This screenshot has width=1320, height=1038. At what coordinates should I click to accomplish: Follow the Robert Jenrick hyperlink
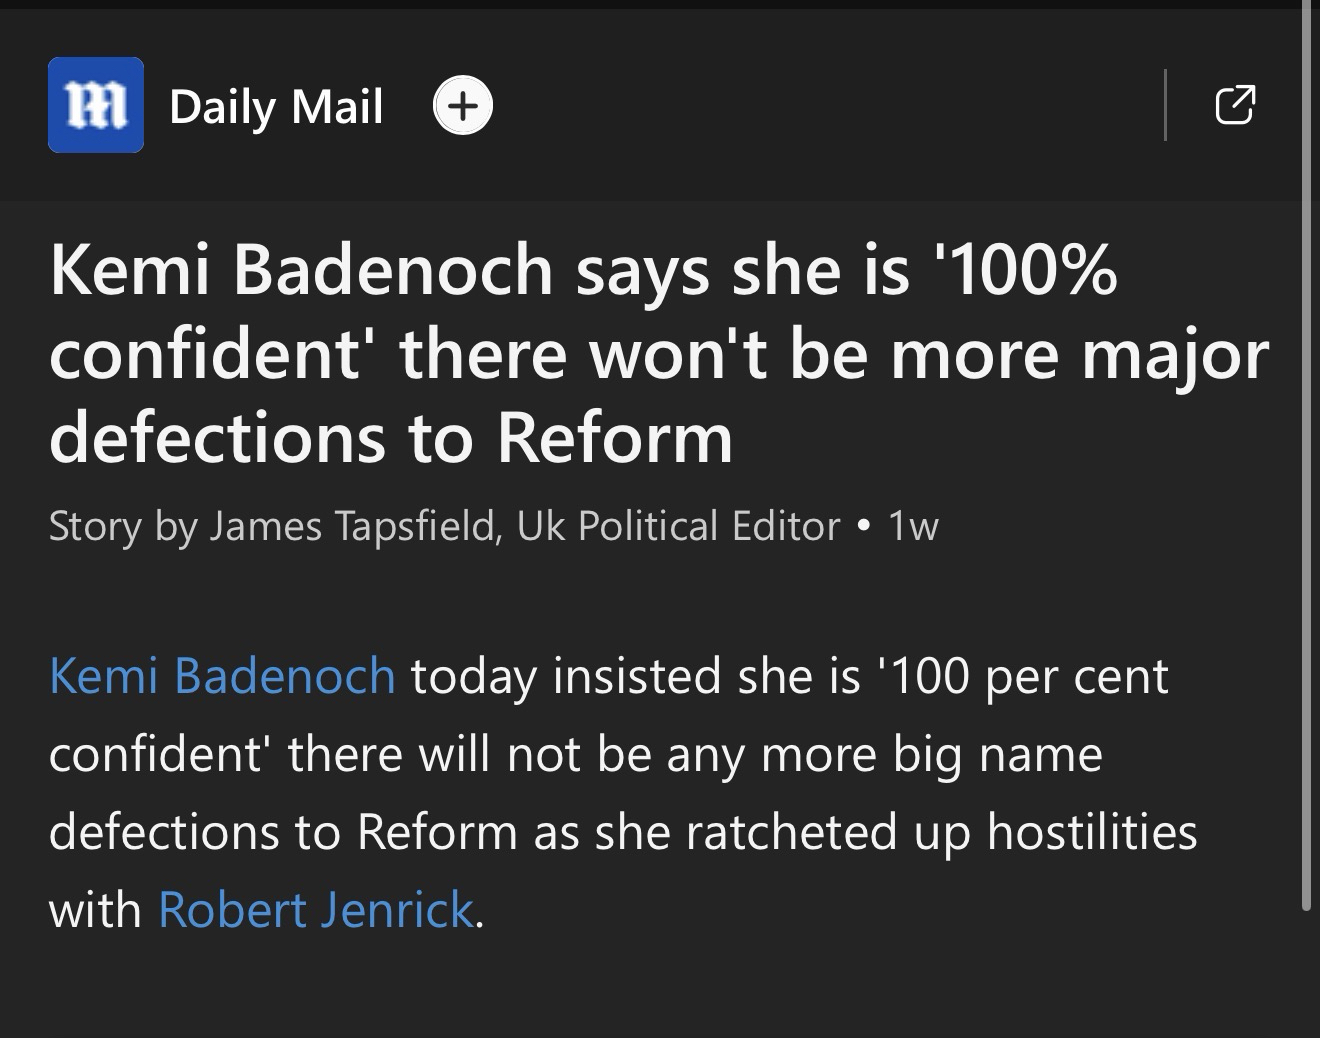pos(315,910)
